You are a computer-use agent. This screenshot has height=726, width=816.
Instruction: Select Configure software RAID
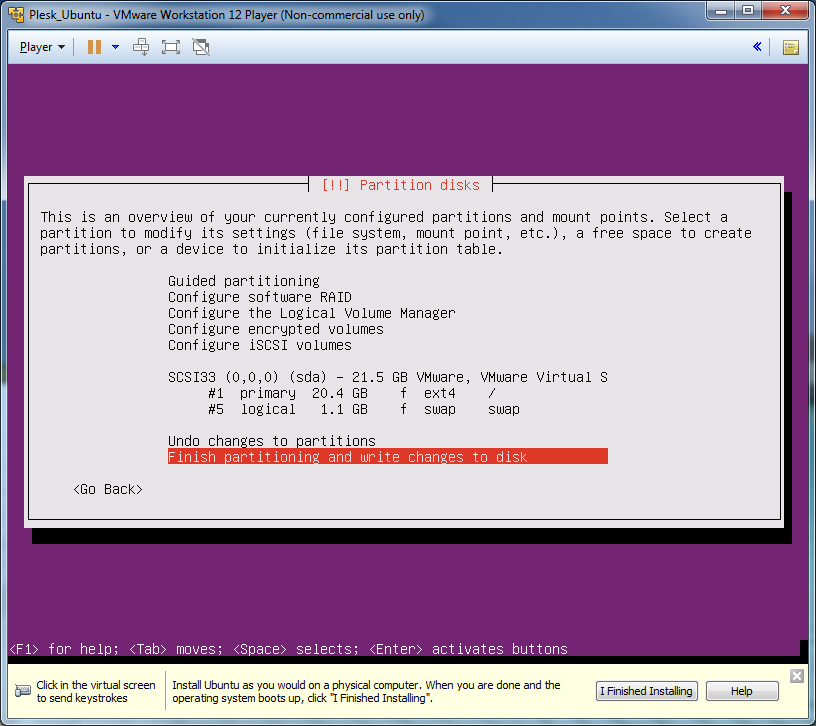(260, 297)
